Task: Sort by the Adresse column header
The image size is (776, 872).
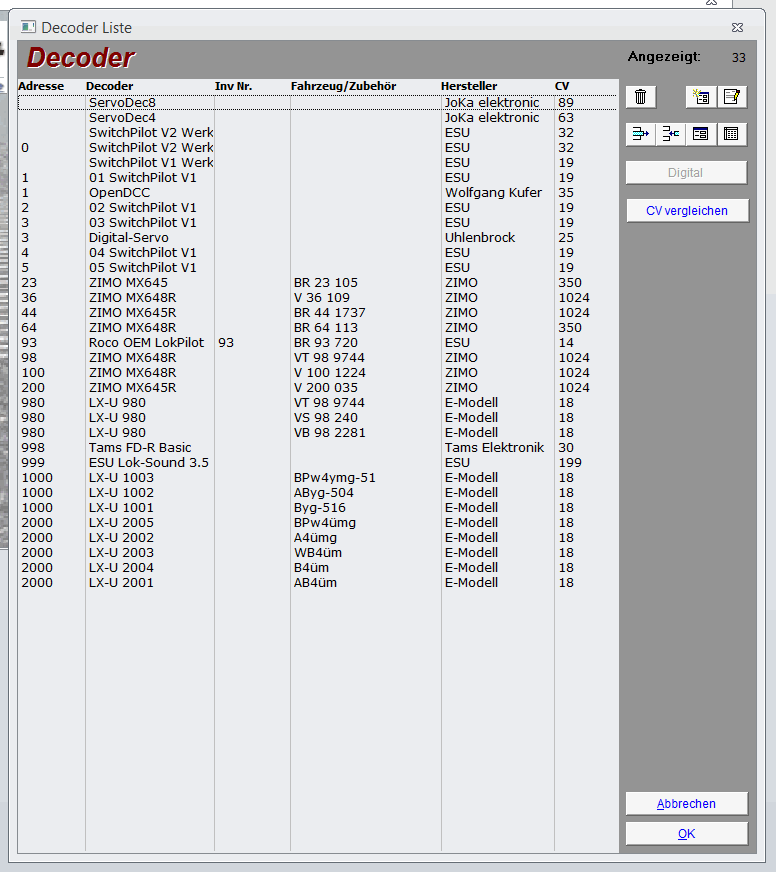Action: (x=41, y=86)
